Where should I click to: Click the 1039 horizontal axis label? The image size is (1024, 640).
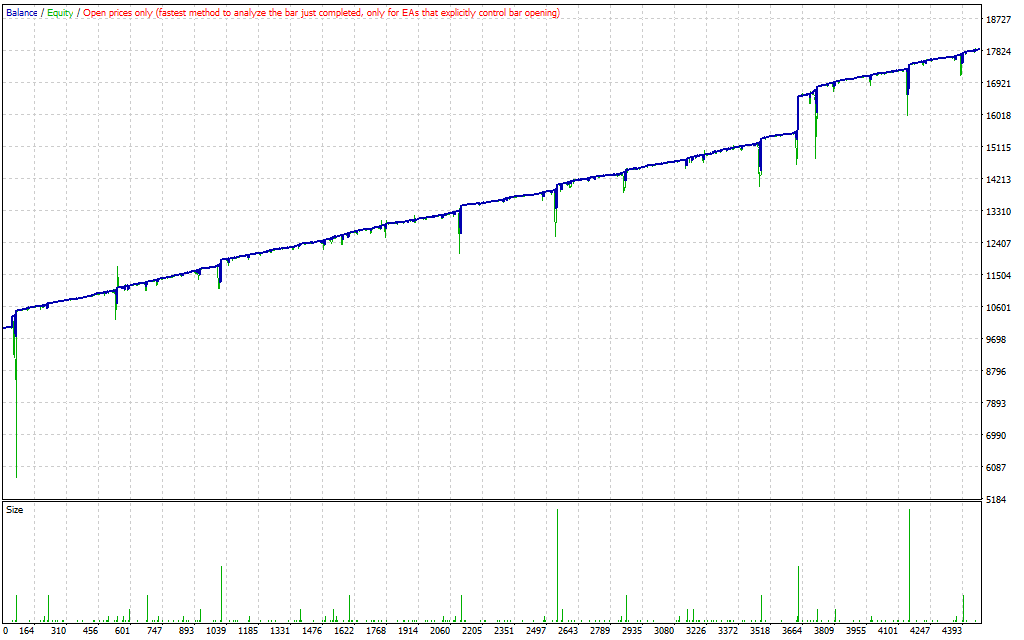pos(216,631)
